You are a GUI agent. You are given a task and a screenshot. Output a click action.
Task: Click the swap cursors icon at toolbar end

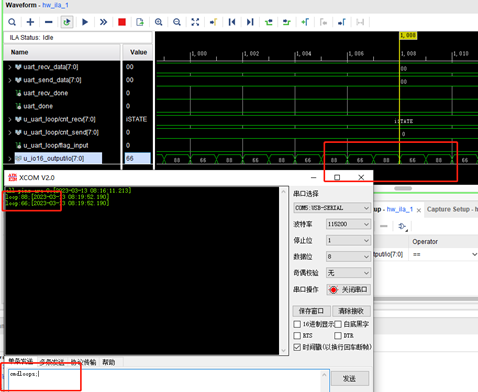pos(360,22)
